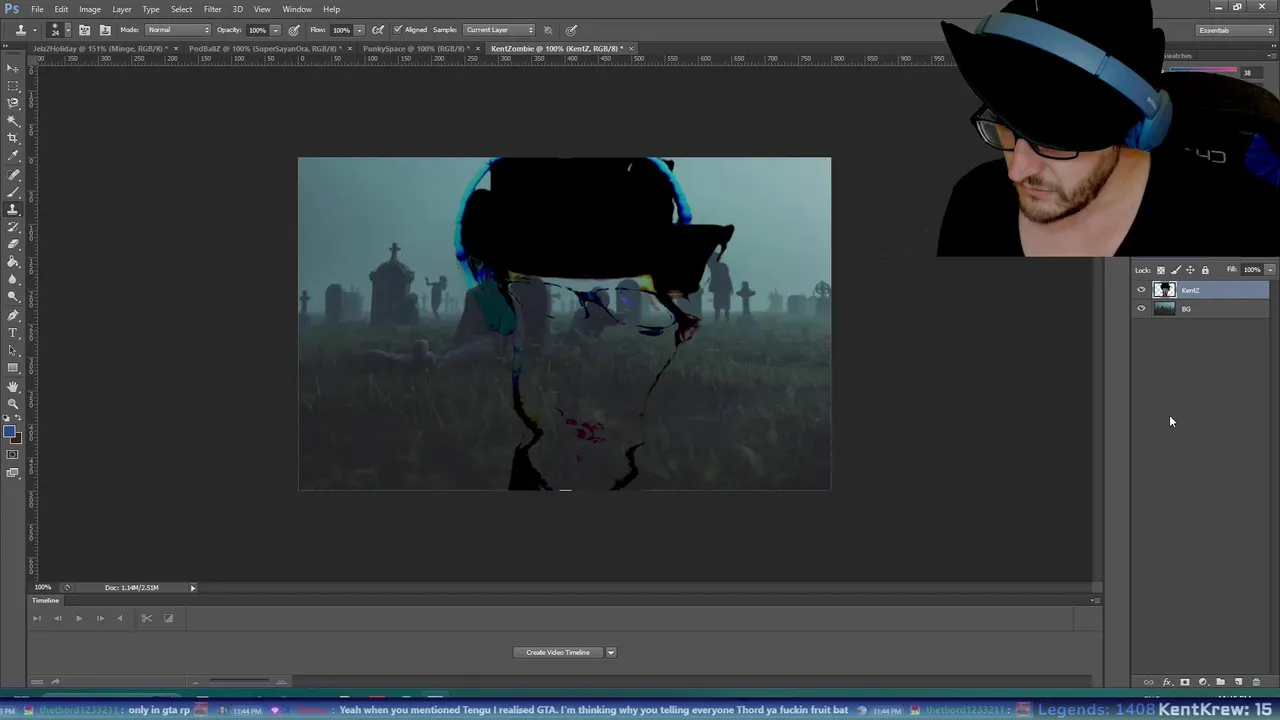1280x720 pixels.
Task: Select the Magic Wand tool
Action: click(x=13, y=121)
